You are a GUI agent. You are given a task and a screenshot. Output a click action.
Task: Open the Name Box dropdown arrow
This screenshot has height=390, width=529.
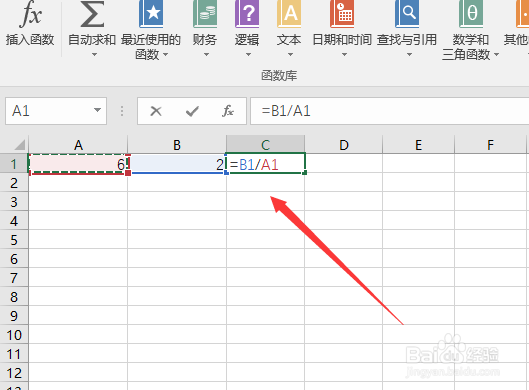pos(98,110)
